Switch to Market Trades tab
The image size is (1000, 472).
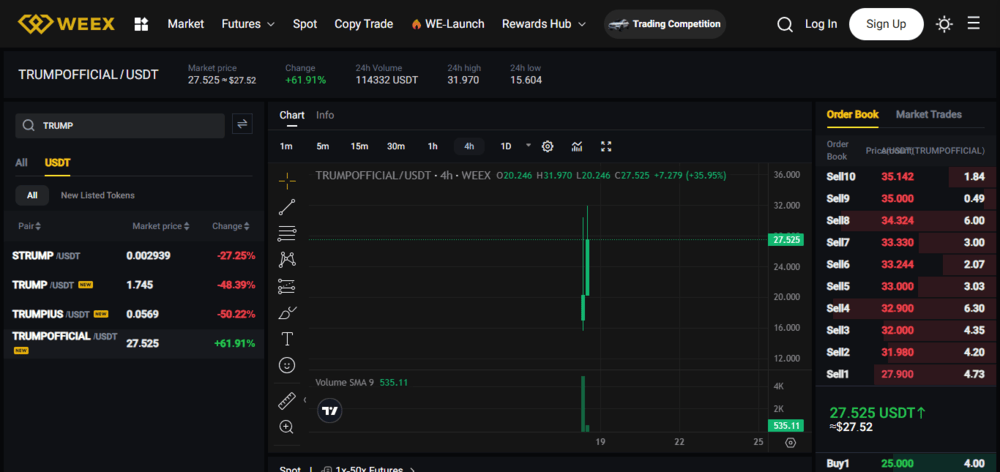[929, 115]
